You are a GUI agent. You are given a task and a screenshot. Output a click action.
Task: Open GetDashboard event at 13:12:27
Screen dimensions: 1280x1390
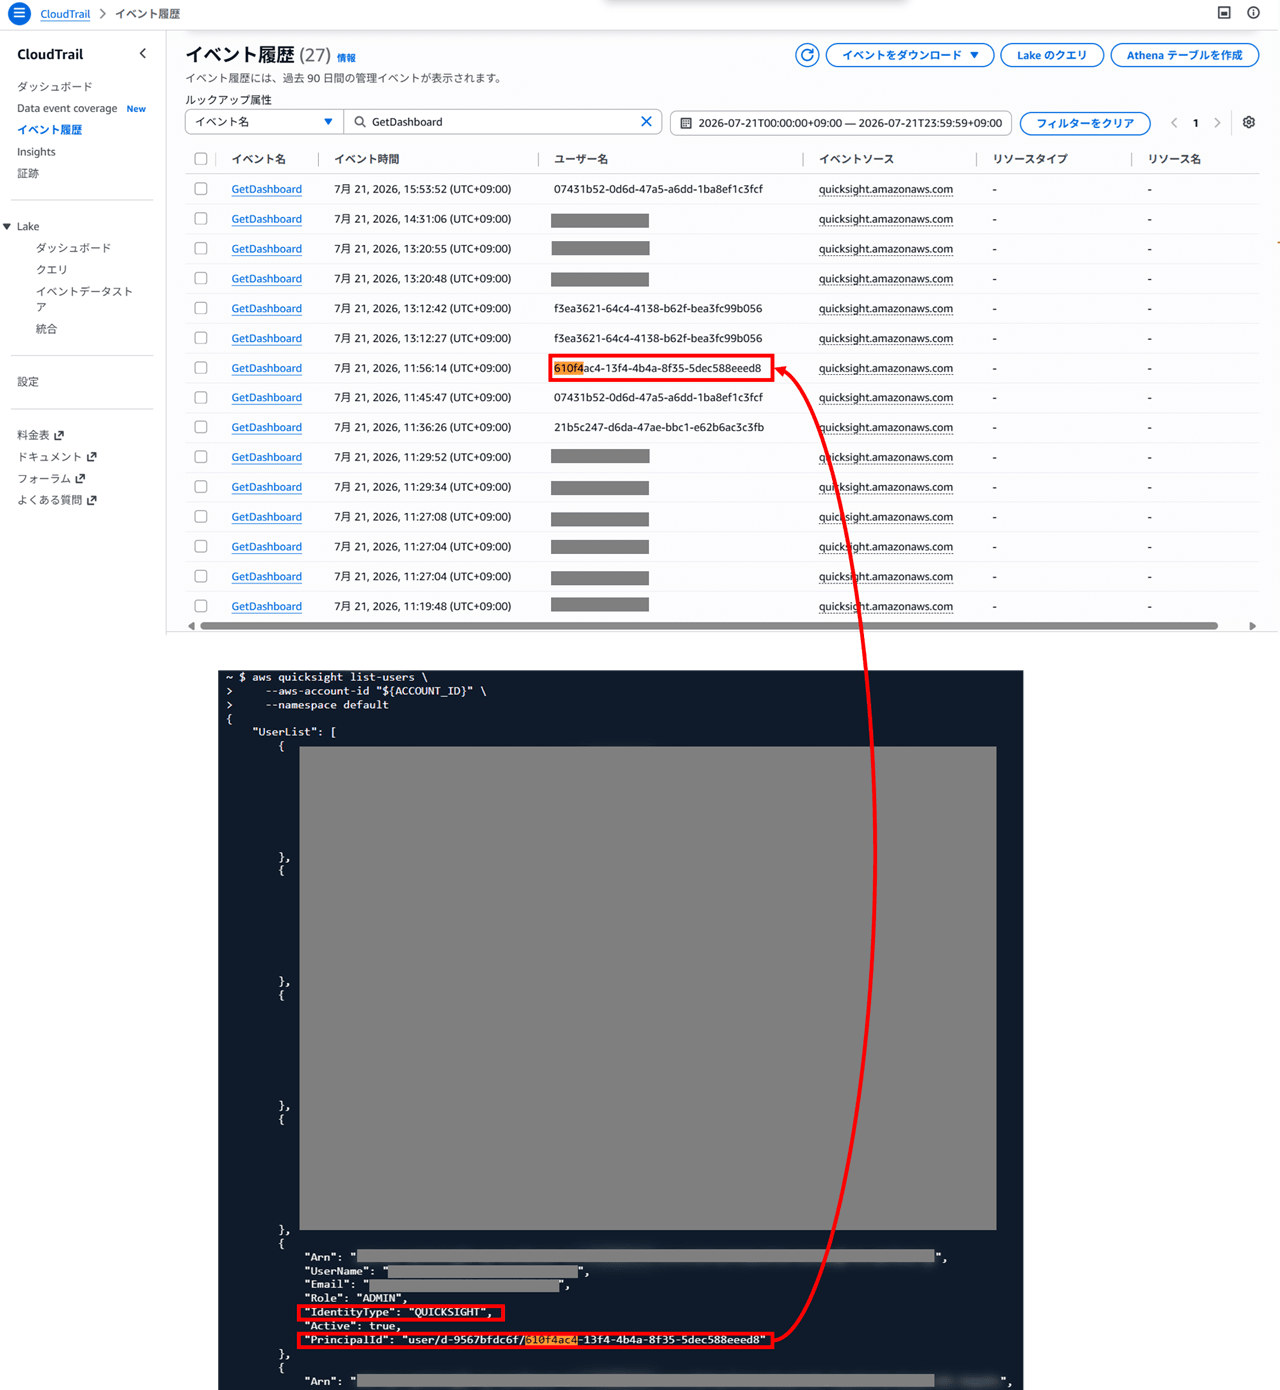pyautogui.click(x=267, y=338)
